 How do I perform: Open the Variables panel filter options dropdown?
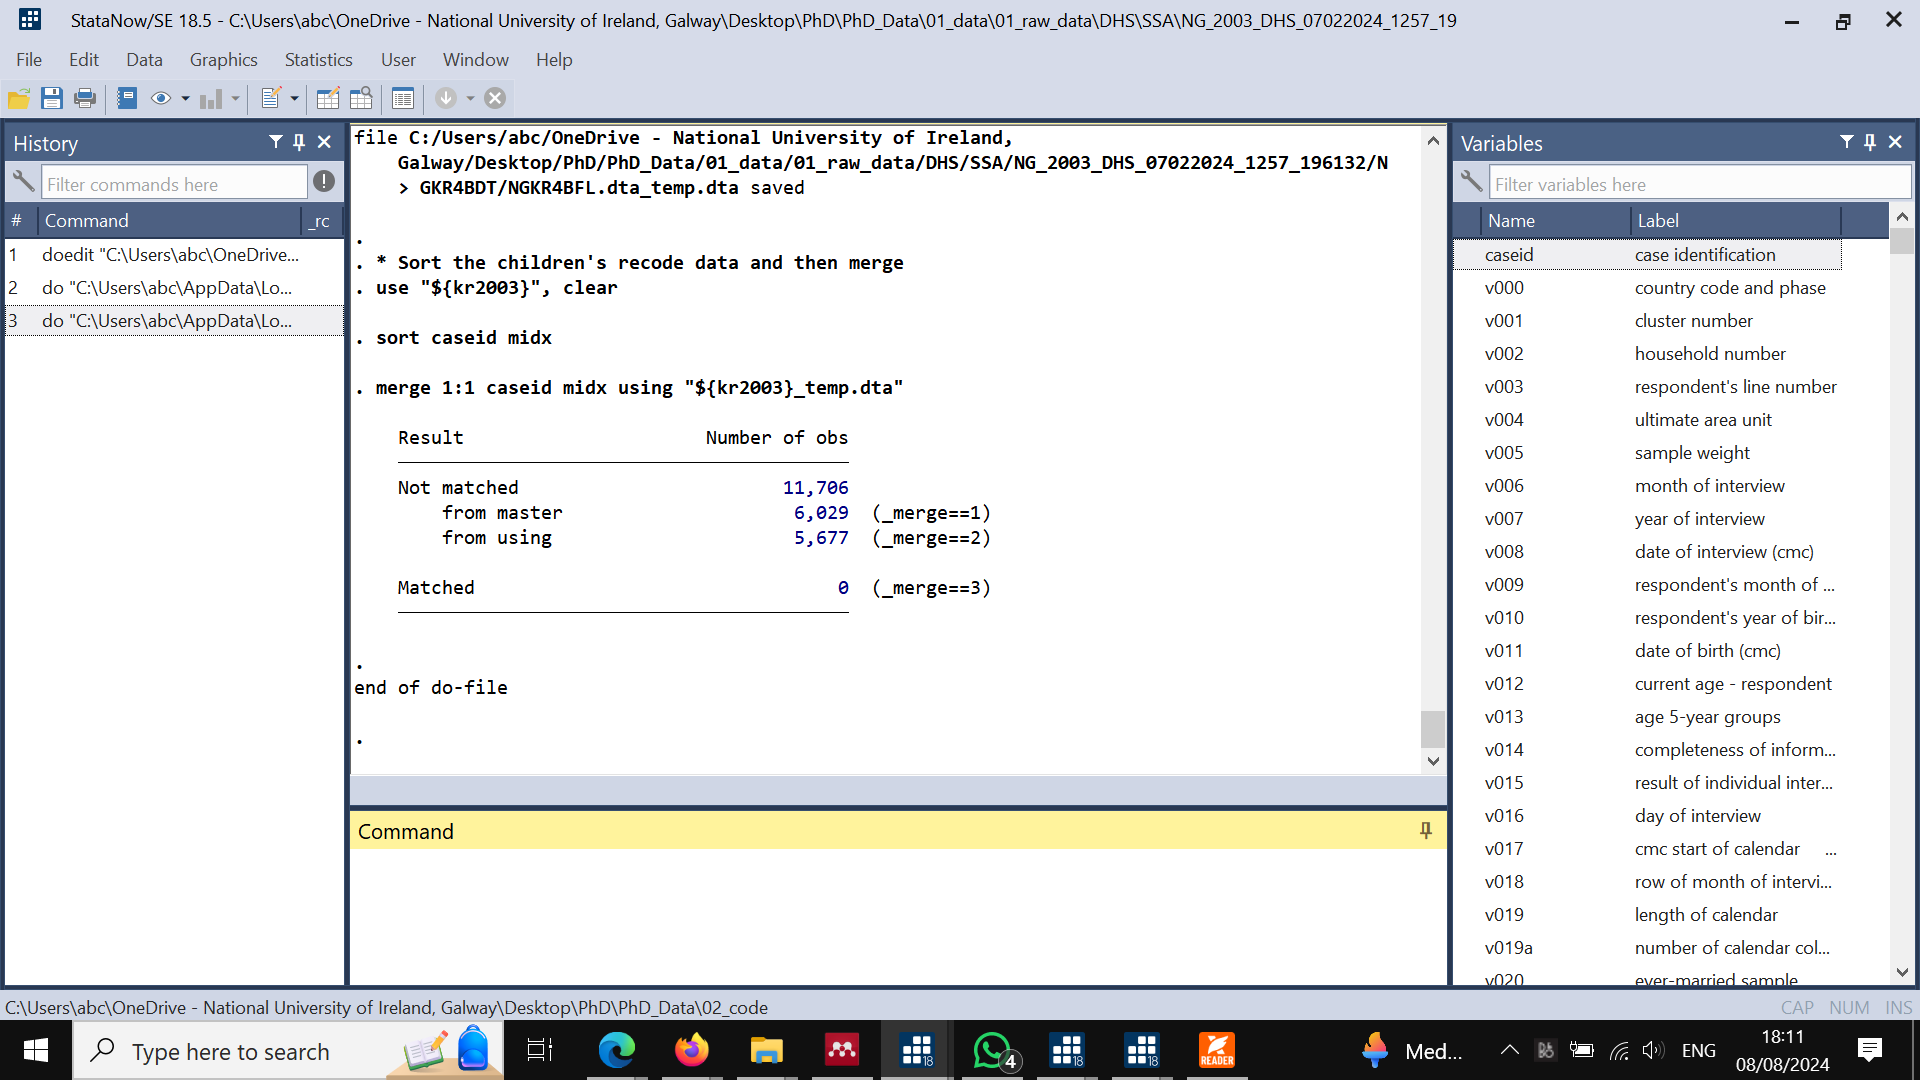[x=1846, y=142]
